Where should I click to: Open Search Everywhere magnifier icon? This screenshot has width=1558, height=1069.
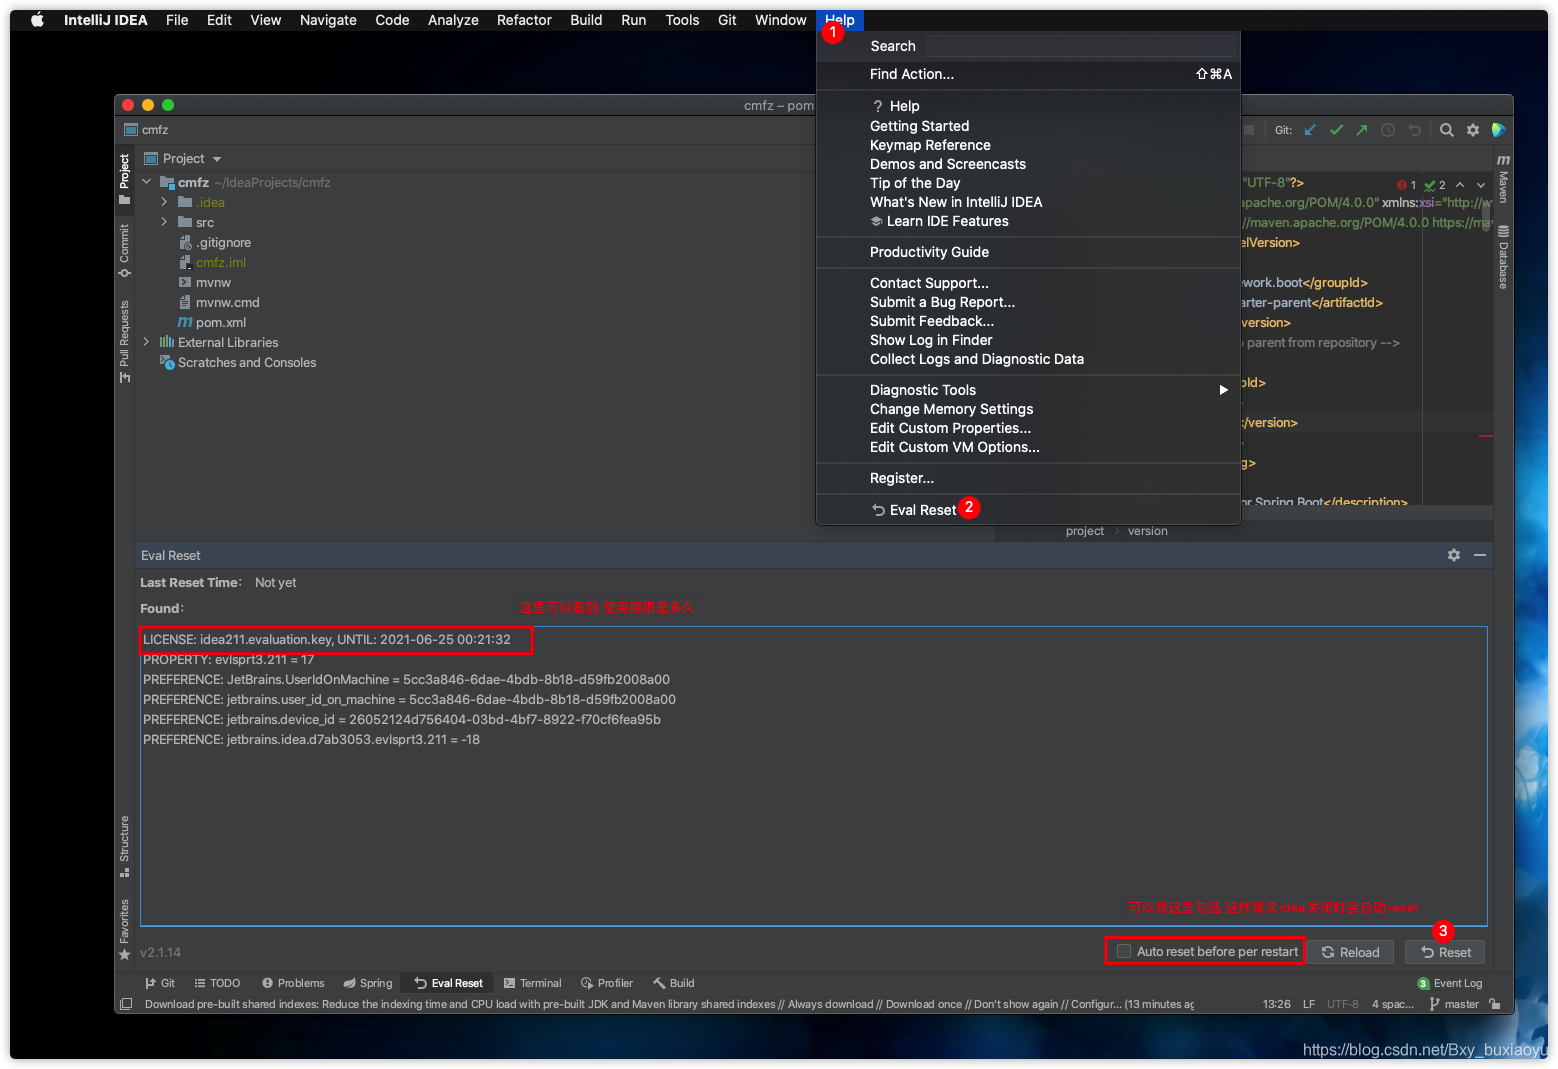1446,129
